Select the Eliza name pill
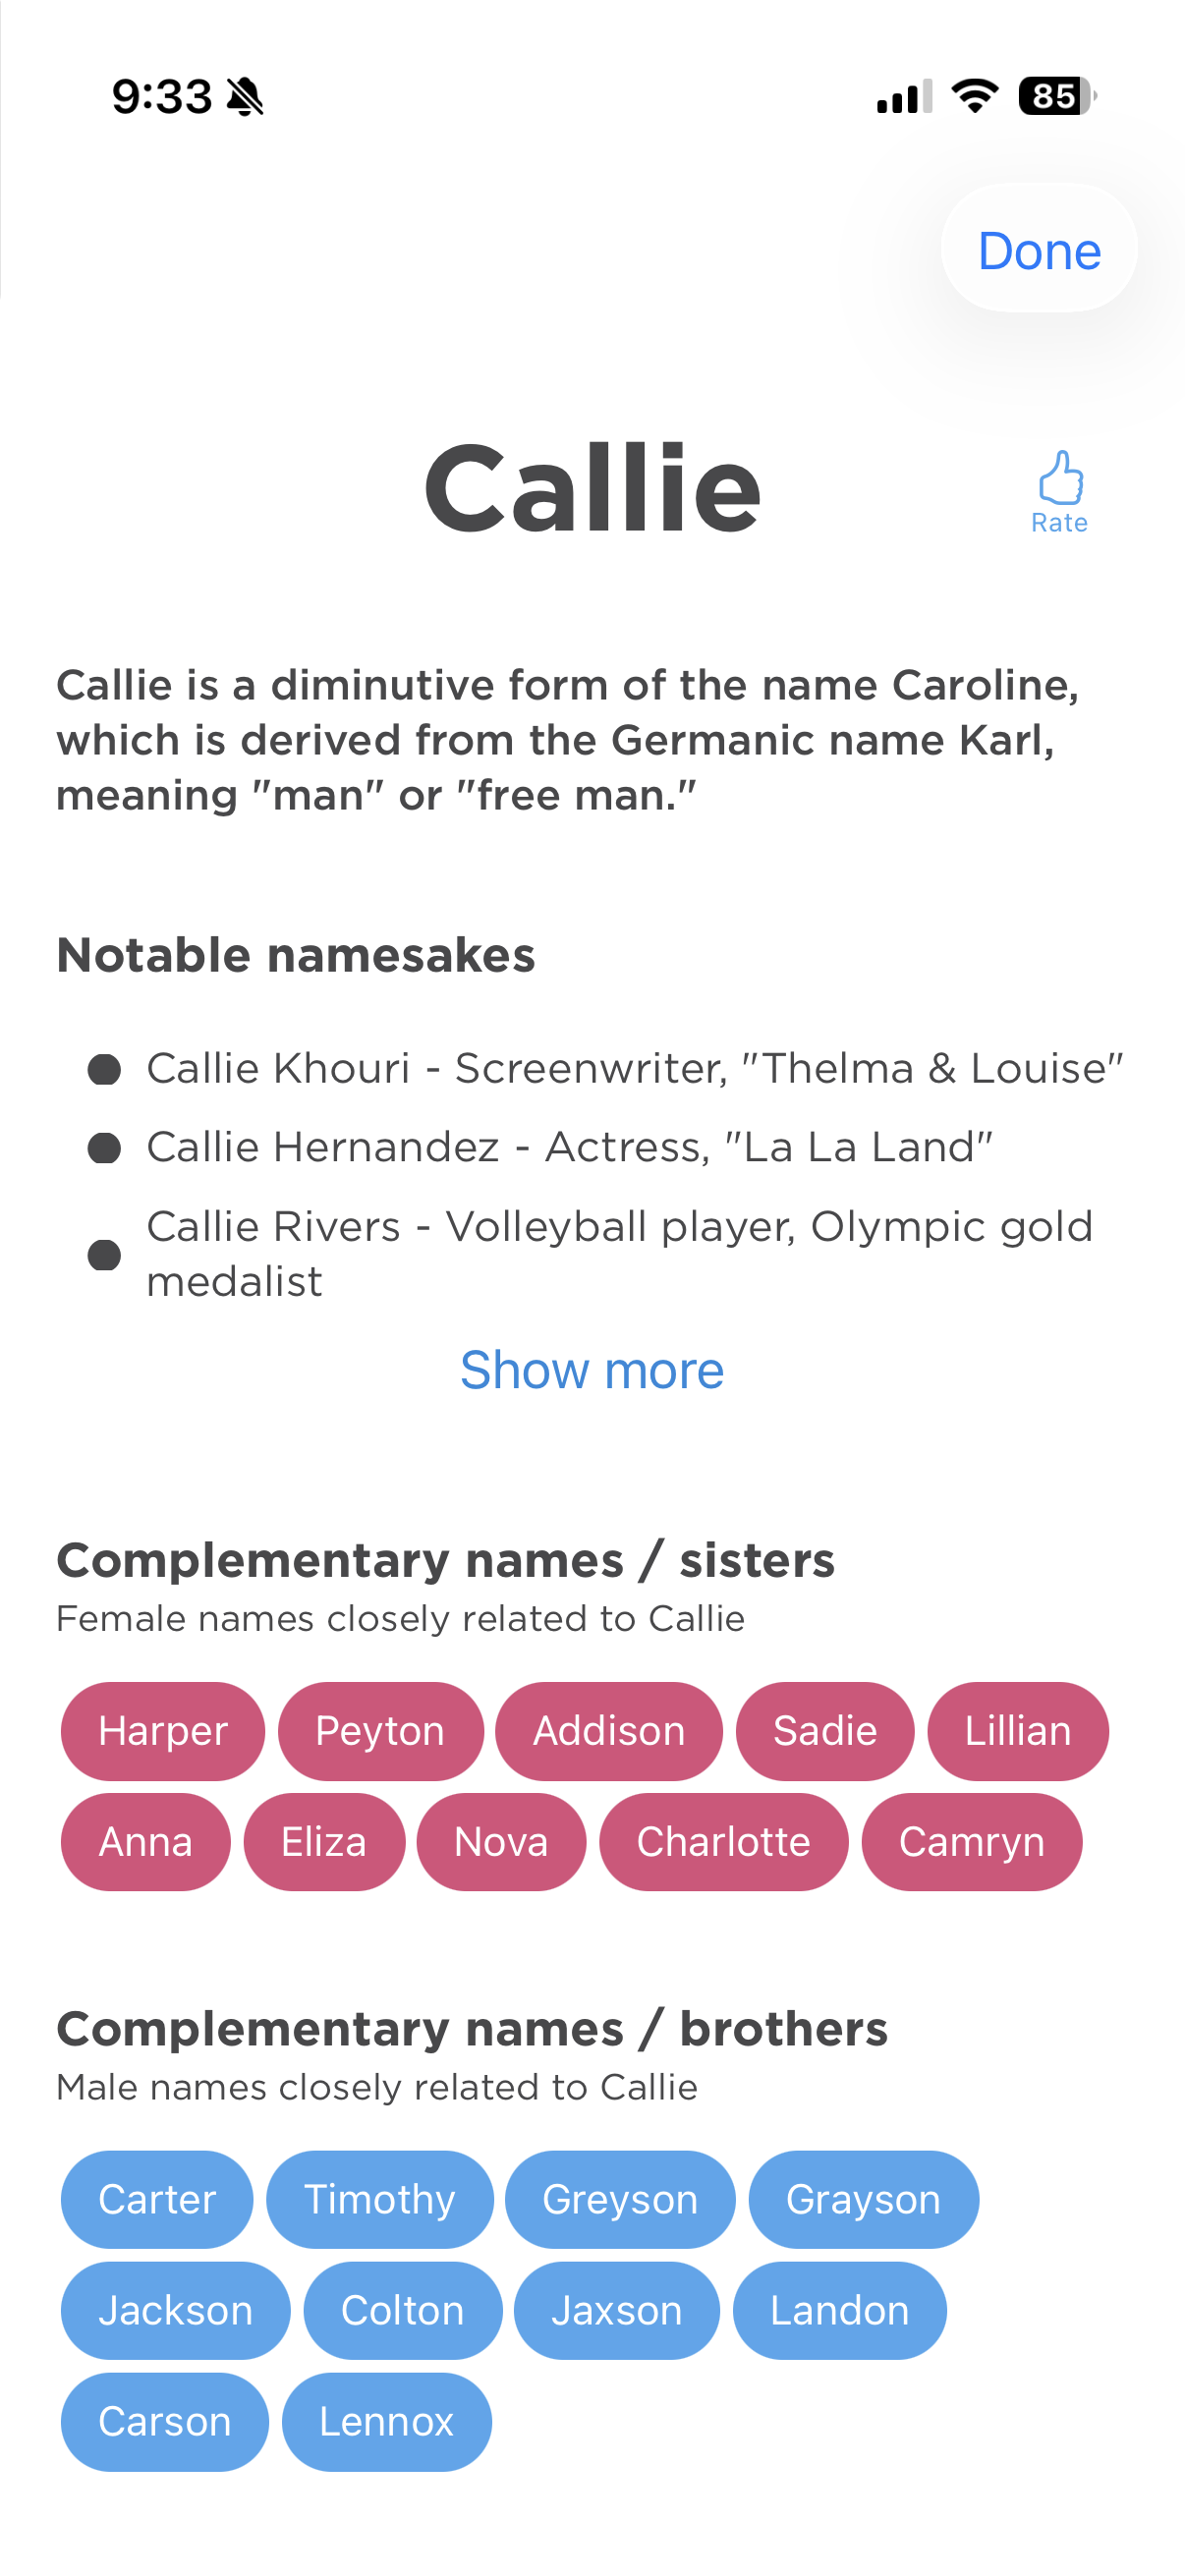This screenshot has height=2576, width=1185. coord(324,1841)
